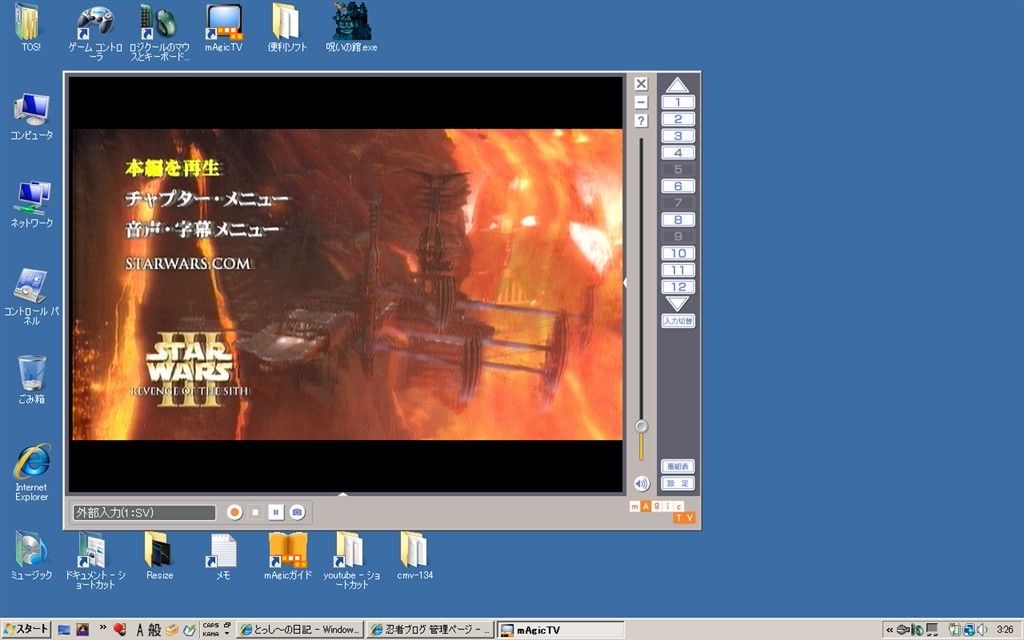The height and width of the screenshot is (640, 1024).
Task: Toggle the IME A input mode indicator
Action: 140,630
